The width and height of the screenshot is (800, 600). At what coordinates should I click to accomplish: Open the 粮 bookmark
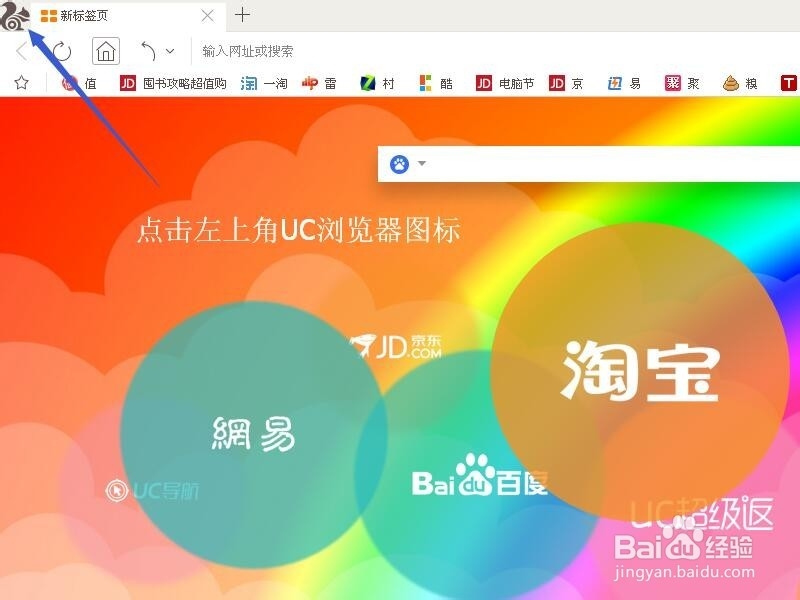tap(740, 83)
